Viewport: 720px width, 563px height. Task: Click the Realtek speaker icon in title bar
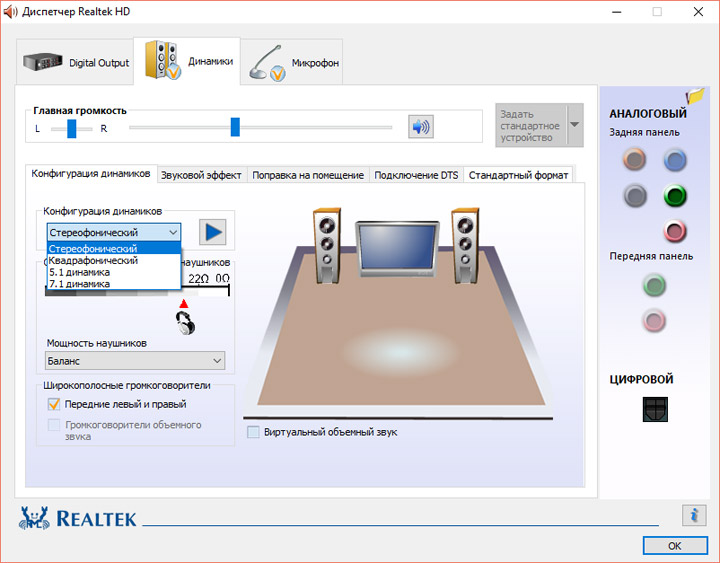point(10,11)
